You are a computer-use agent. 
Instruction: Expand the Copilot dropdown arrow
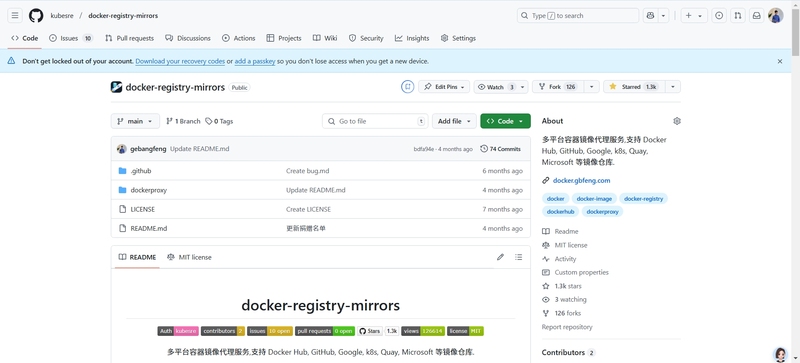coord(663,16)
